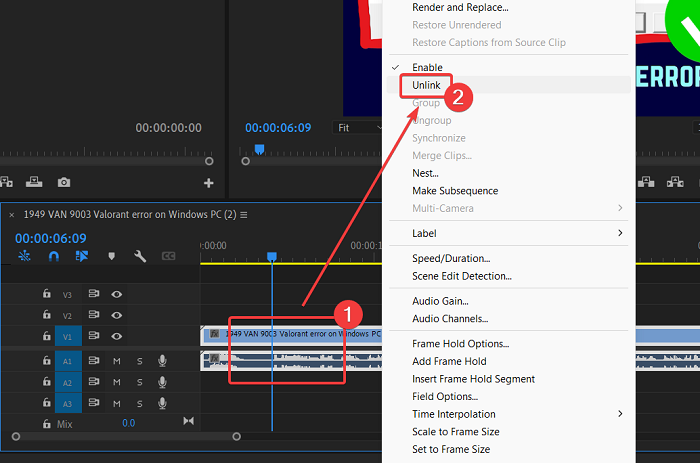This screenshot has width=700, height=463.
Task: Lock track A3 with padlock
Action: pyautogui.click(x=46, y=402)
